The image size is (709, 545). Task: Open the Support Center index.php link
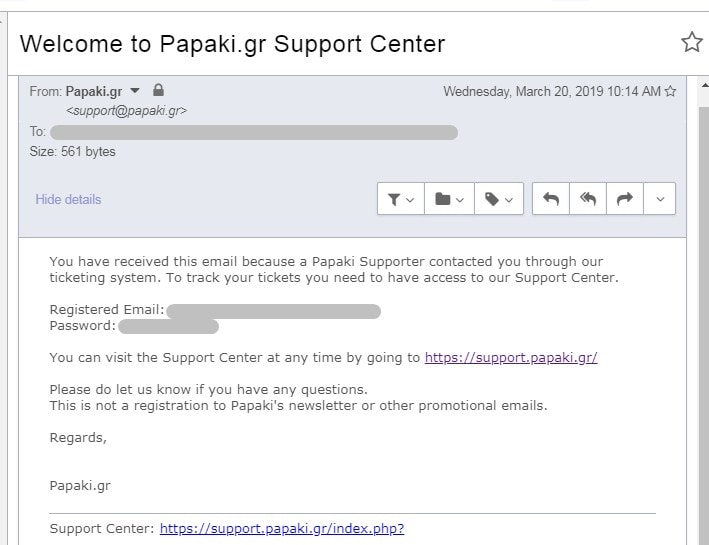pyautogui.click(x=282, y=528)
